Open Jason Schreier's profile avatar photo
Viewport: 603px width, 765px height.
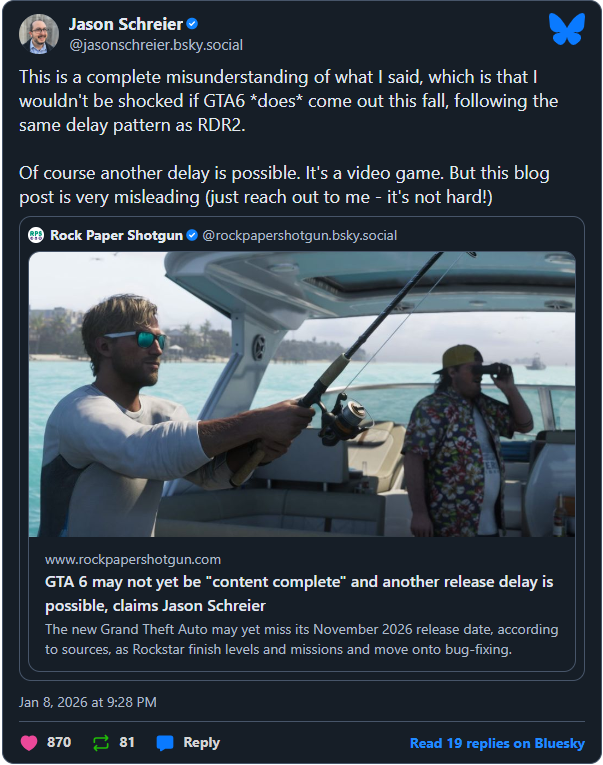39,34
